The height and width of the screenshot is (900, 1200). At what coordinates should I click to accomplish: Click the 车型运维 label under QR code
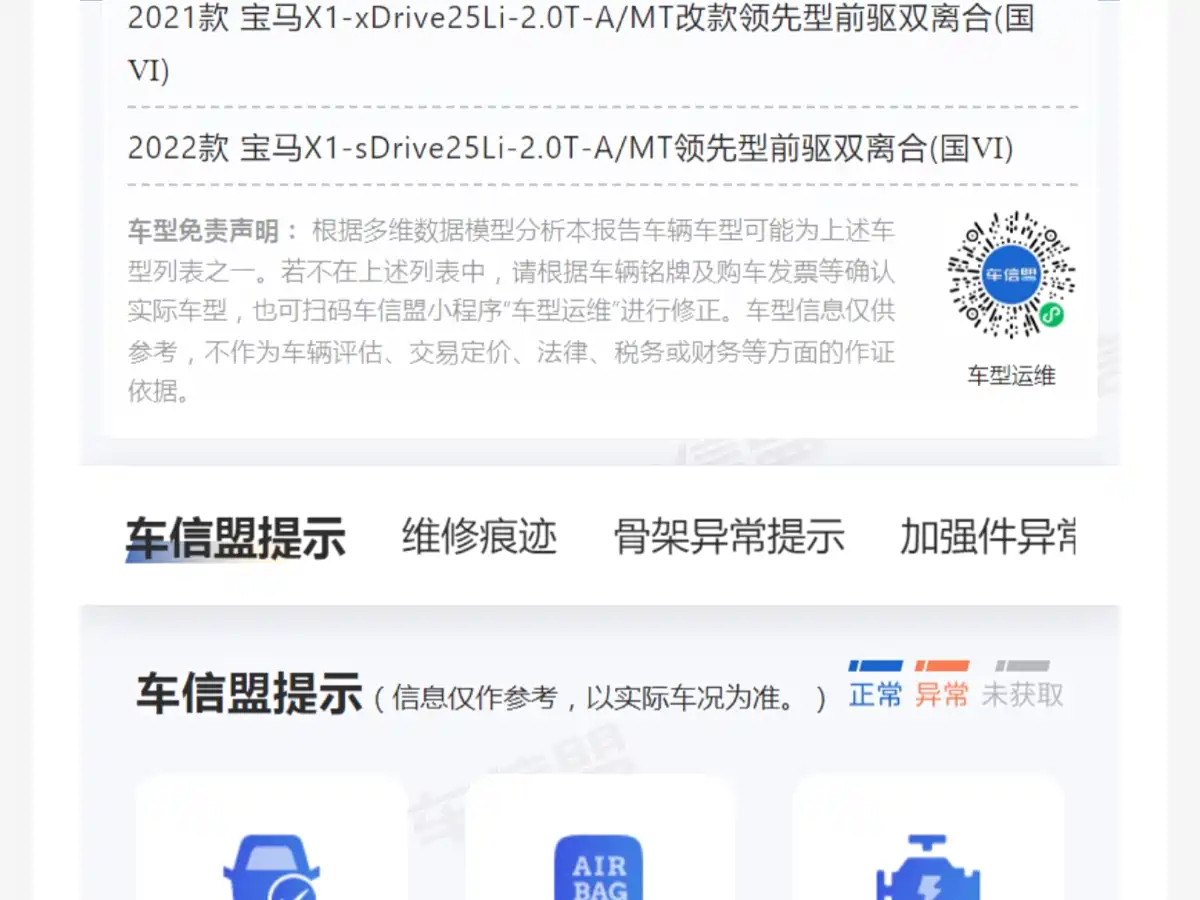point(1011,376)
